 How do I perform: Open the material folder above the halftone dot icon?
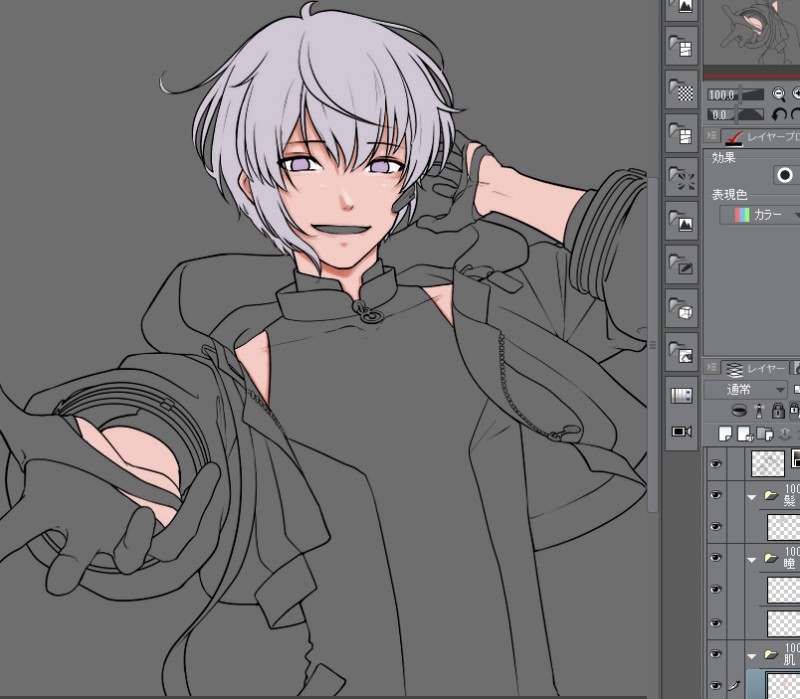click(681, 46)
